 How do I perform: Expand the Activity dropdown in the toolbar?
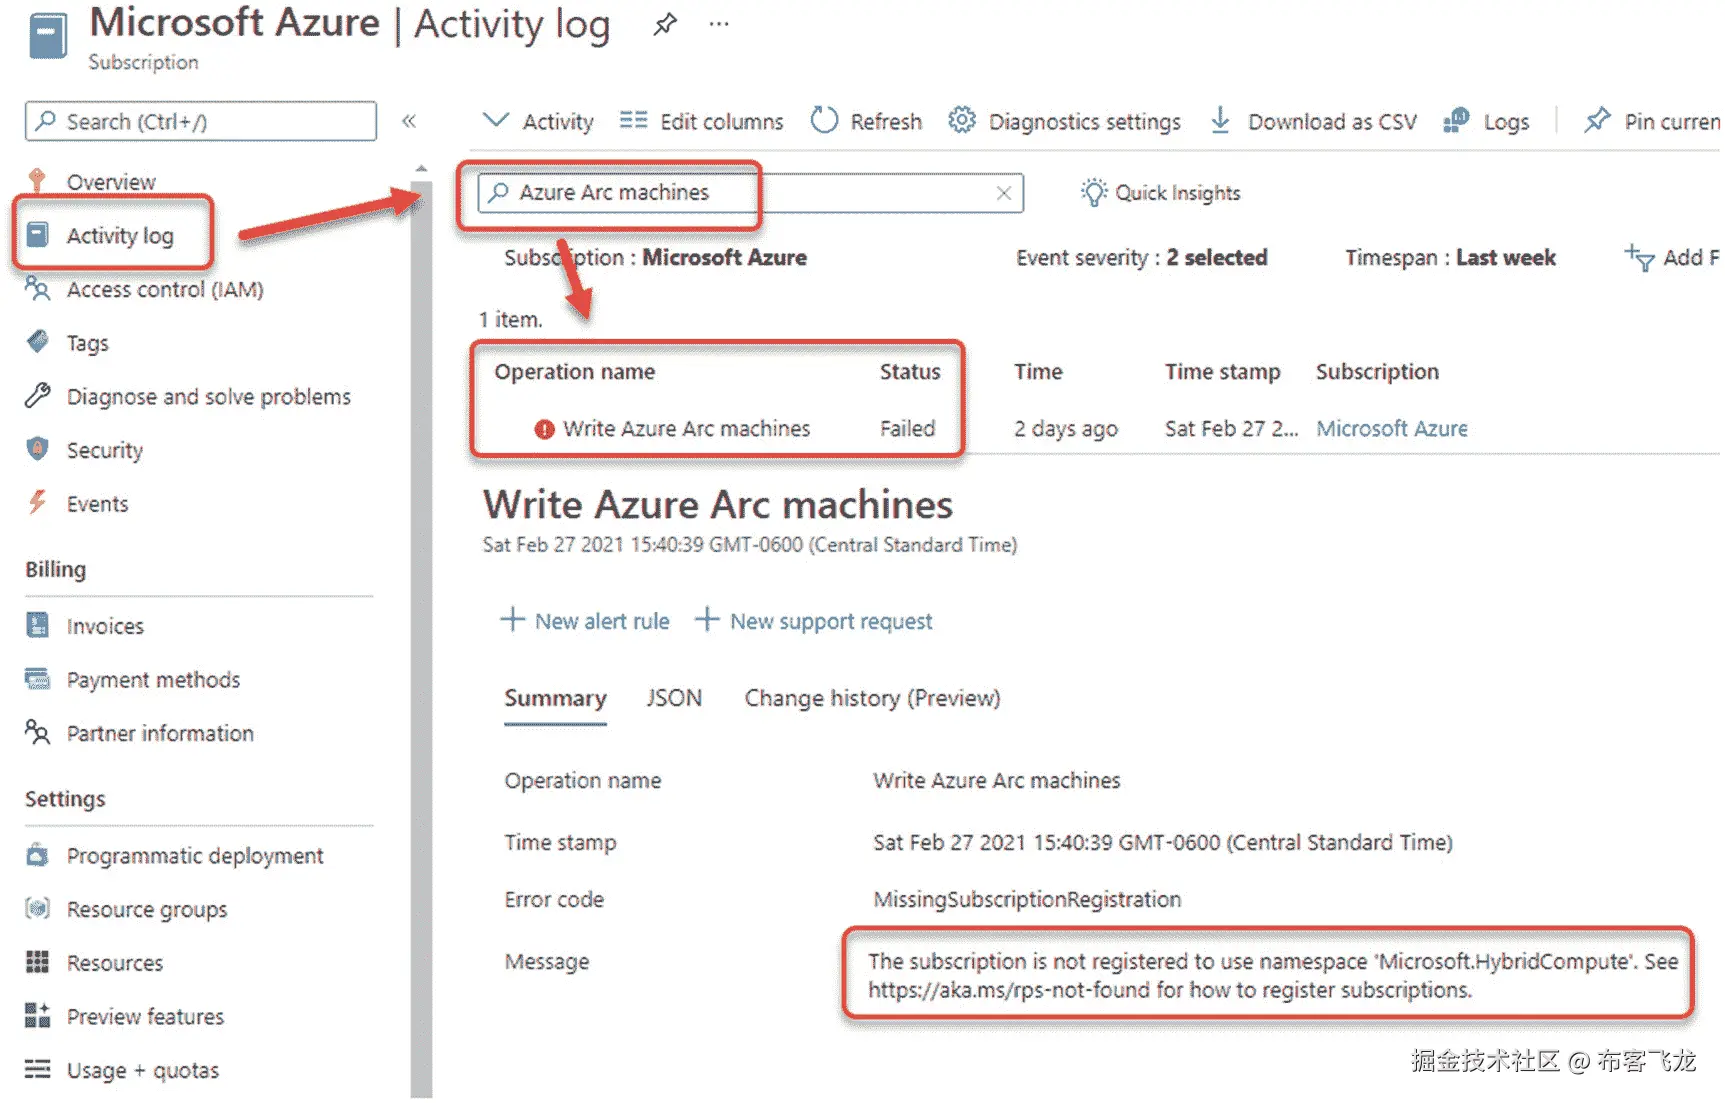[x=539, y=121]
